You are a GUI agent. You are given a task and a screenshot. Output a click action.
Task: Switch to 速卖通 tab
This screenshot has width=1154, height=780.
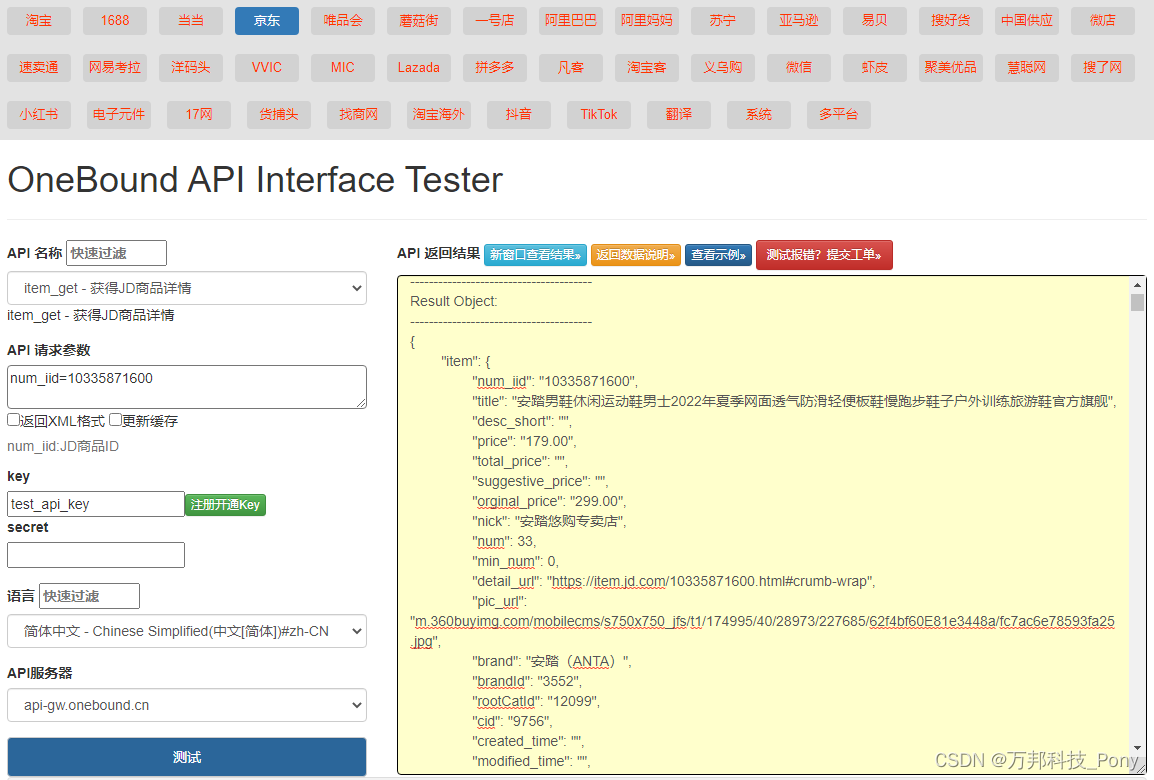point(39,68)
